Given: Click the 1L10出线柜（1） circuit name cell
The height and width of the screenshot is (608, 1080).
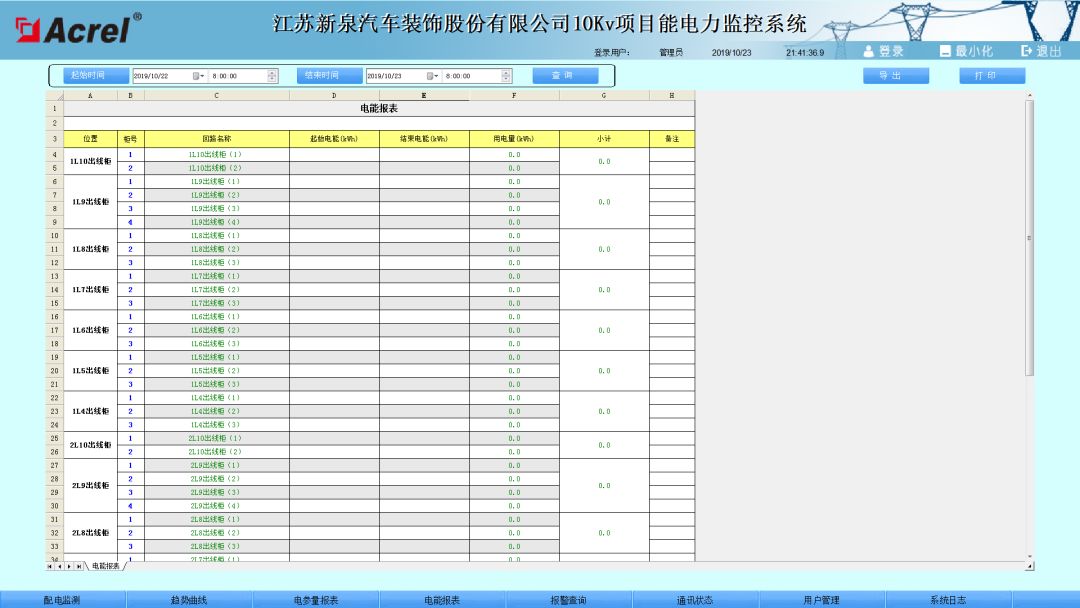Looking at the screenshot, I should point(216,154).
